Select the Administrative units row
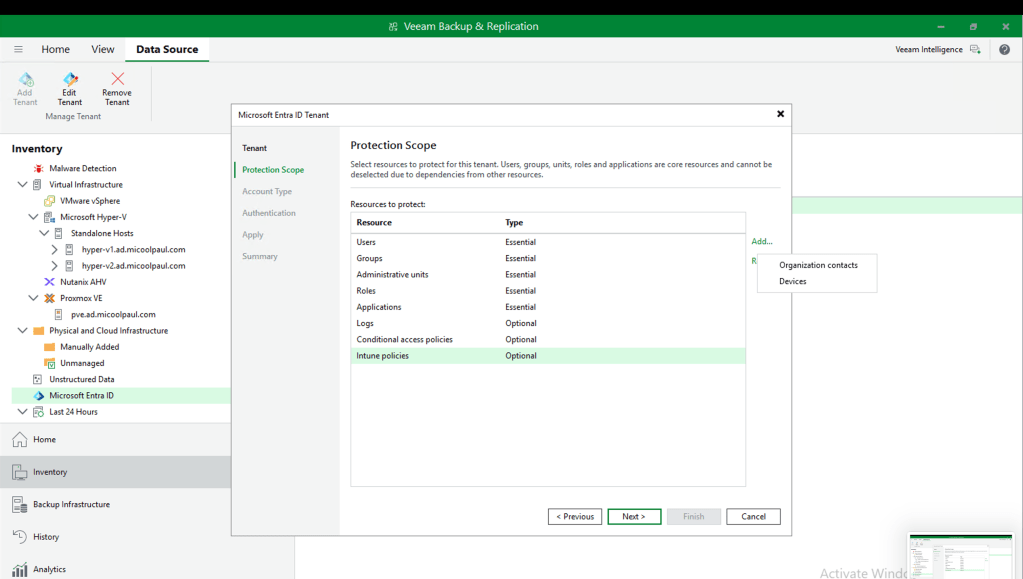 click(548, 275)
